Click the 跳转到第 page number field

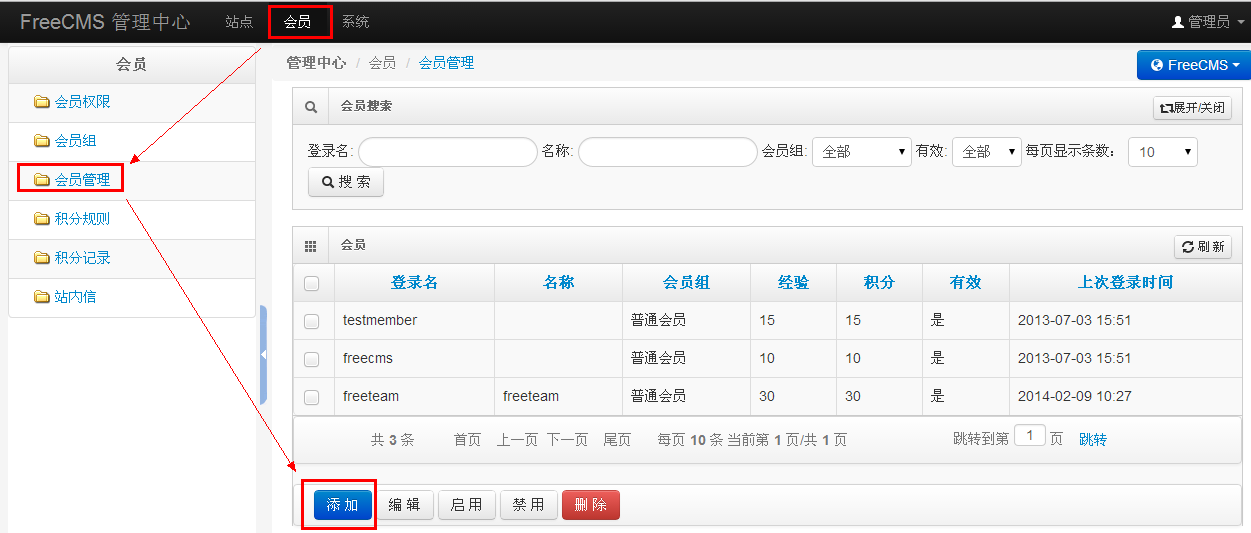[1030, 436]
